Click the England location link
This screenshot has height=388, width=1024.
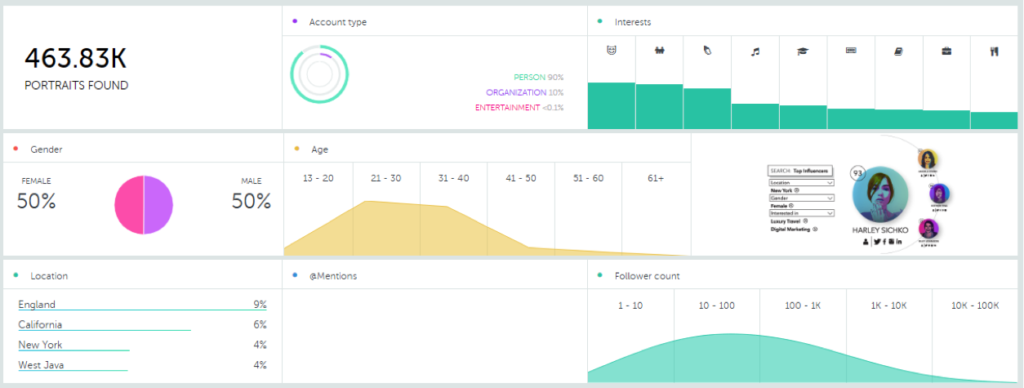(37, 304)
